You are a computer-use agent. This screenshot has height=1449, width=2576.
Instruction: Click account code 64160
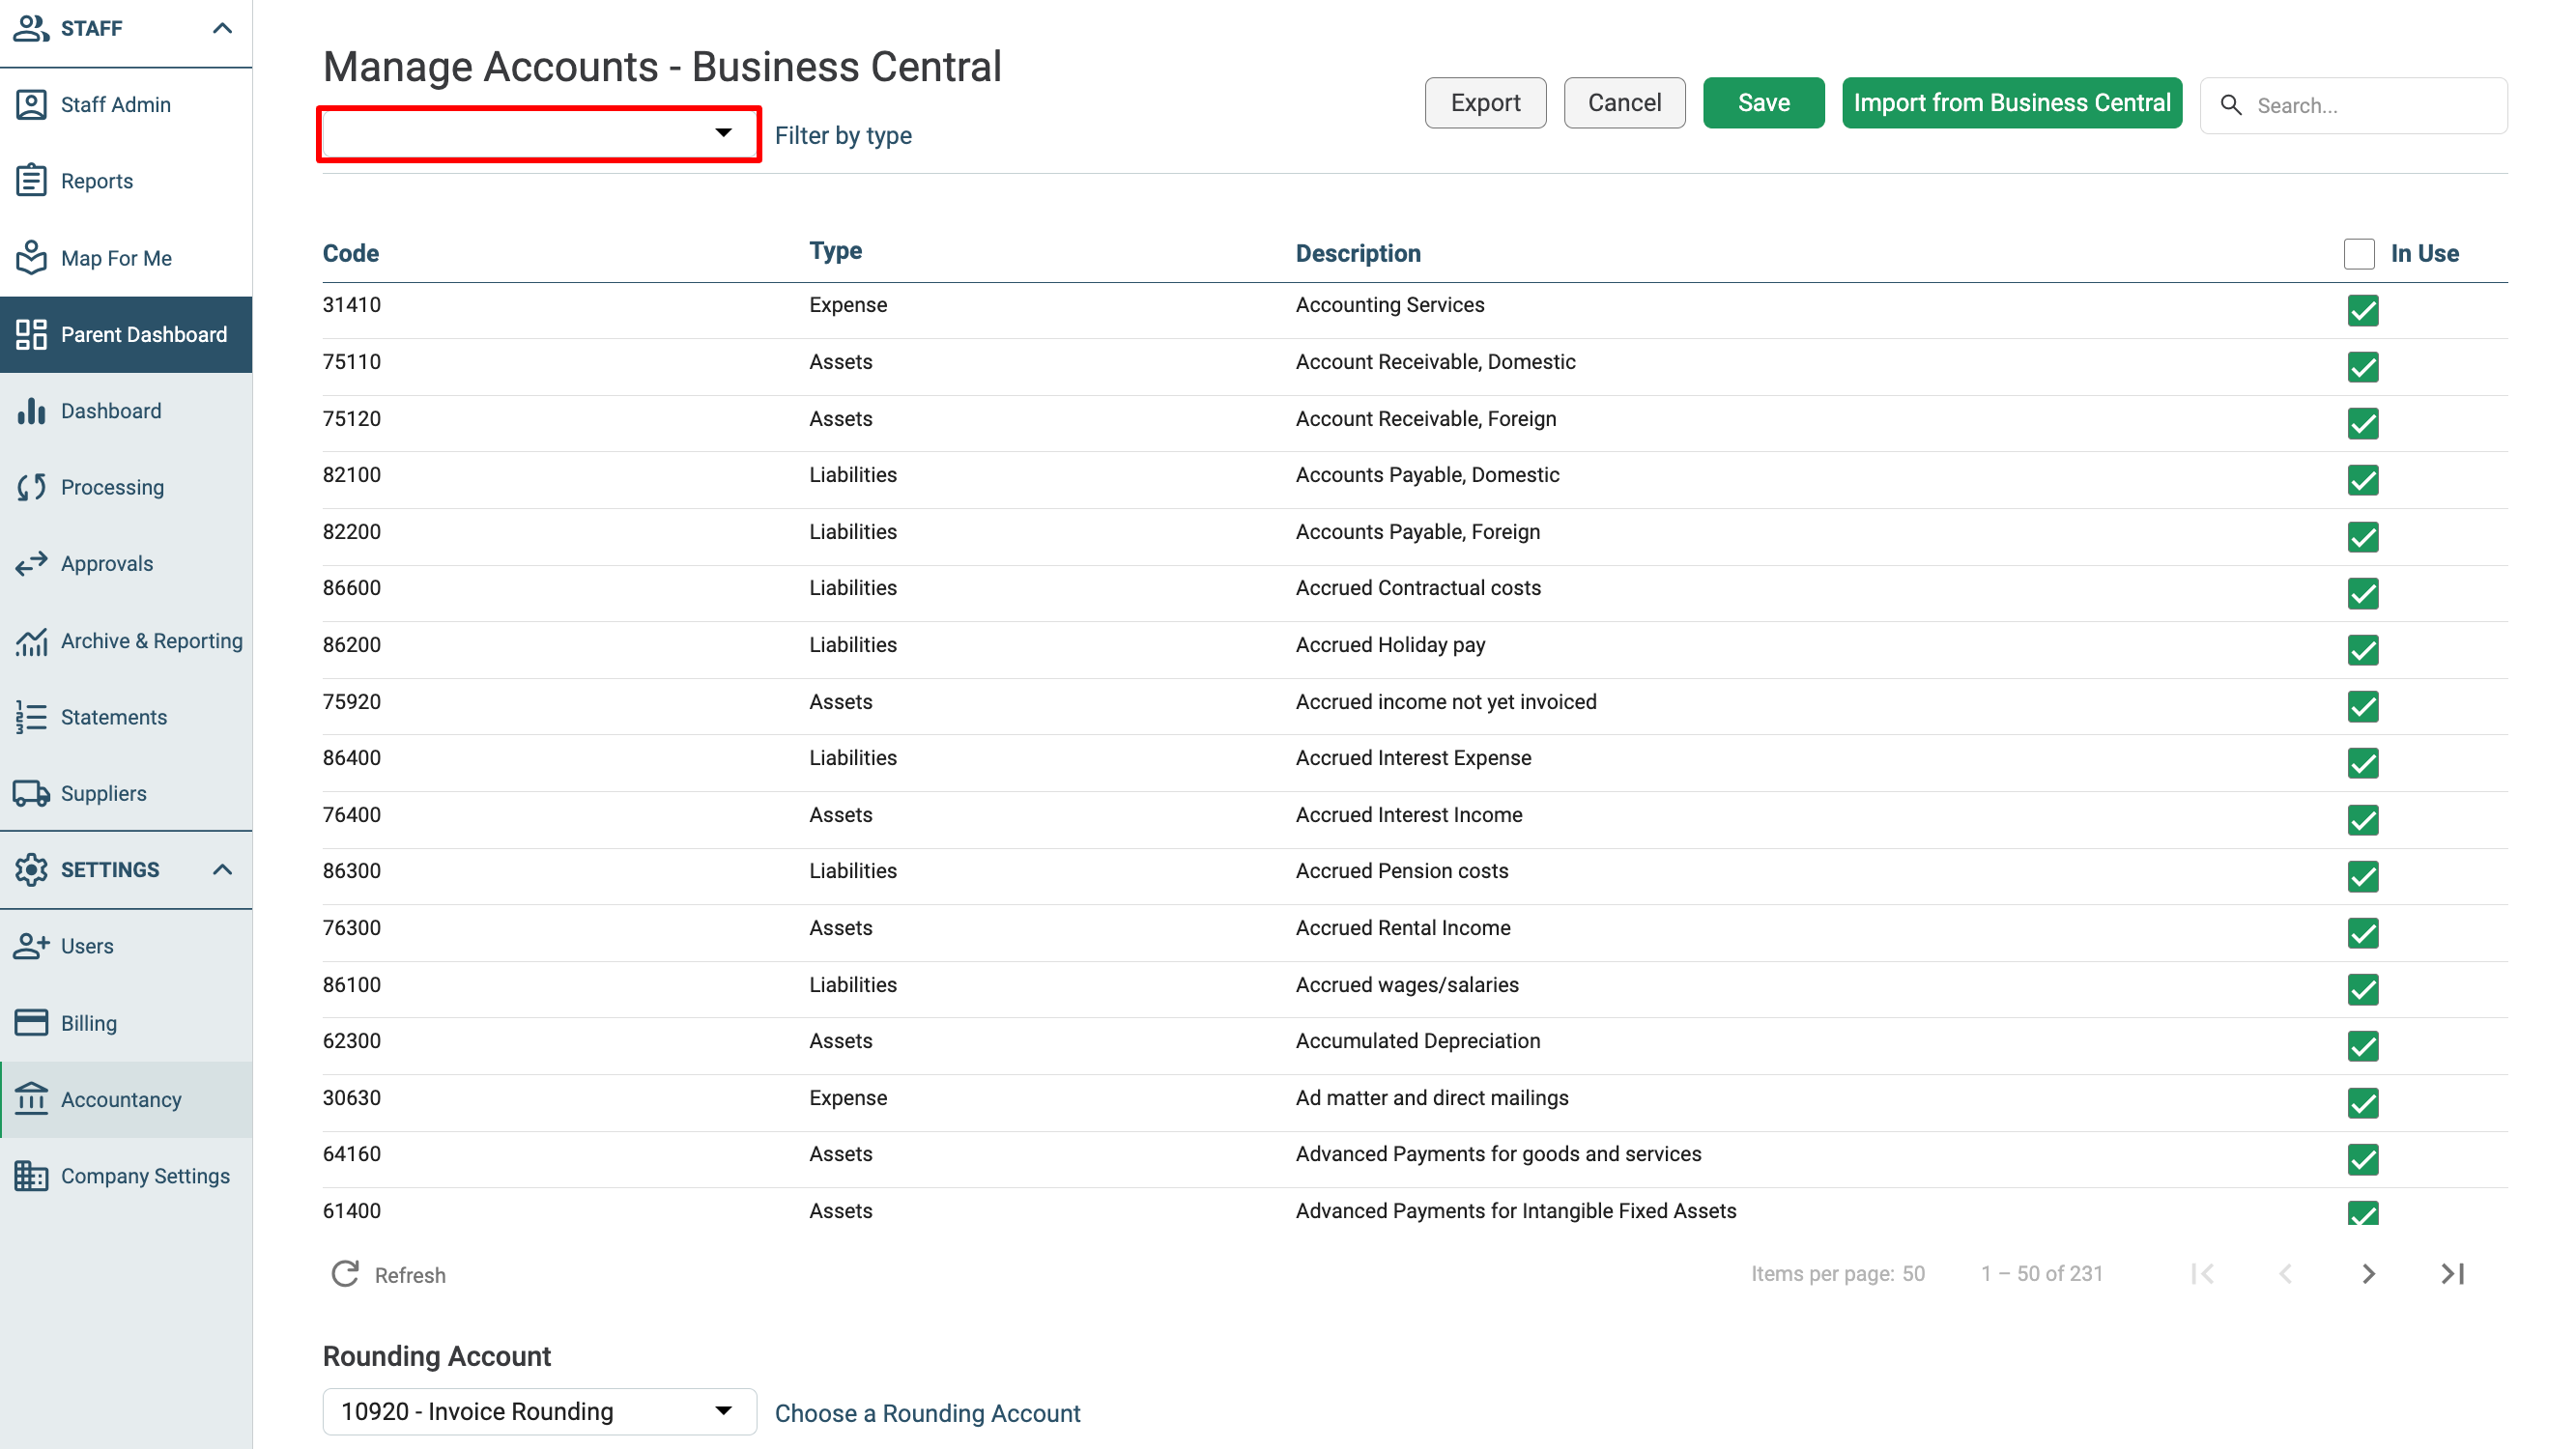coord(351,1154)
